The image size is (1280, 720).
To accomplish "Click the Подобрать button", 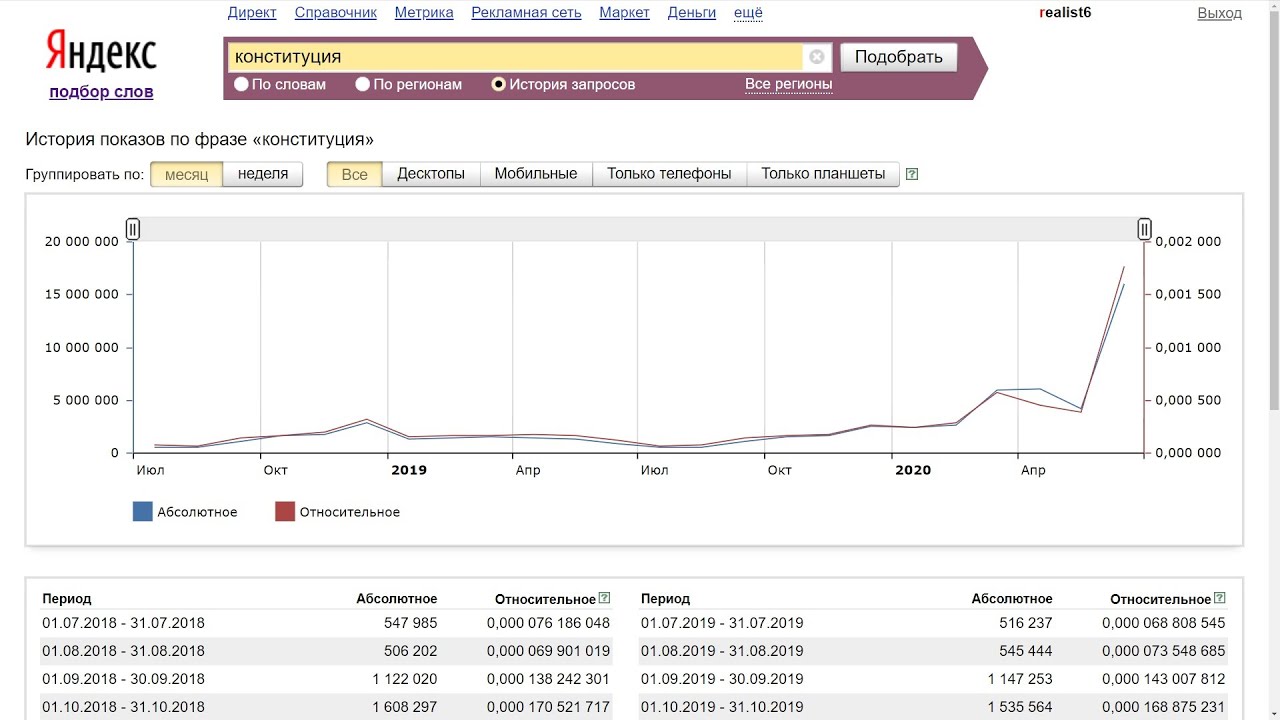I will 899,57.
